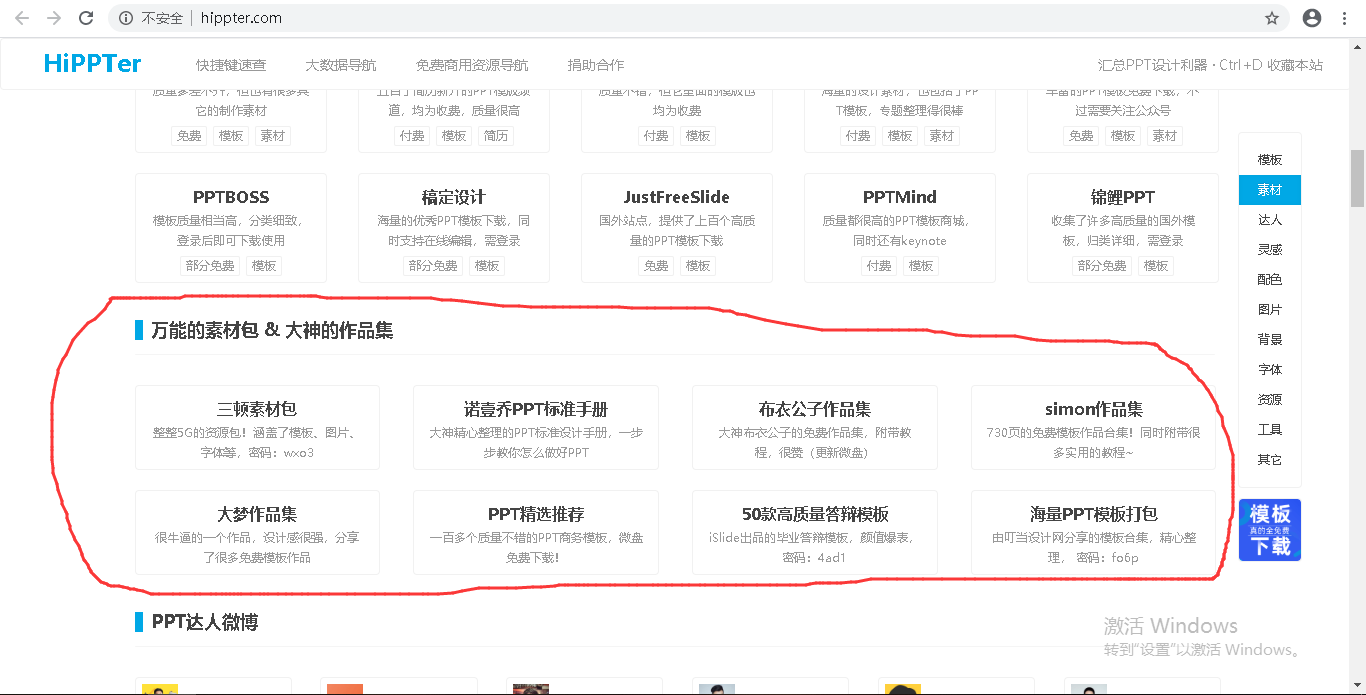Screen dimensions: 1366x695
Task: Jump to 灵感 section in sidebar
Action: 1270,250
